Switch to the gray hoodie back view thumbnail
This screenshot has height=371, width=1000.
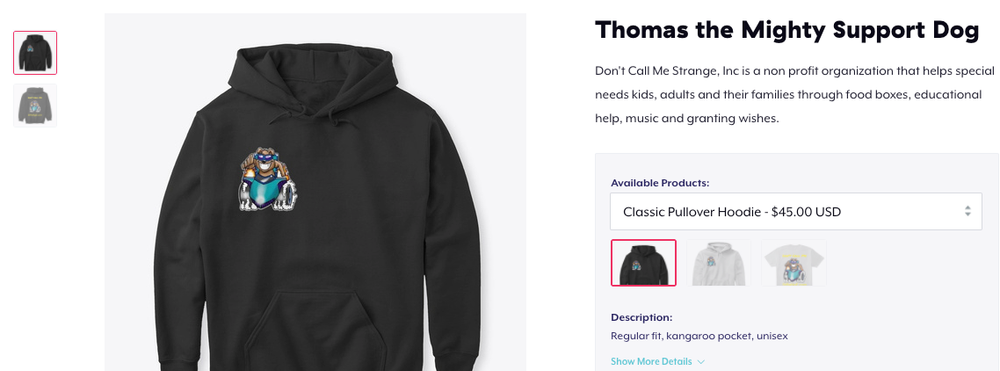coord(35,105)
